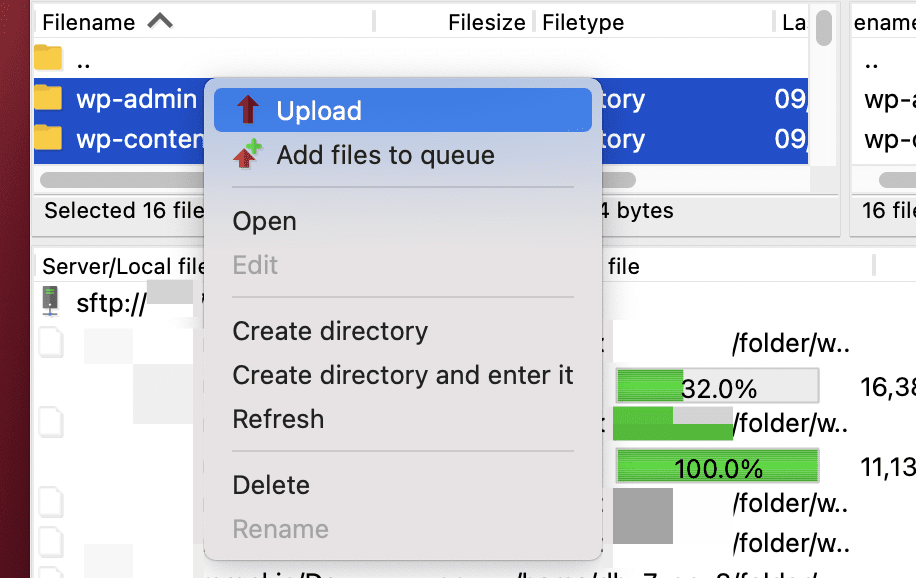Click the wp-admin folder icon
This screenshot has width=916, height=578.
(x=48, y=98)
